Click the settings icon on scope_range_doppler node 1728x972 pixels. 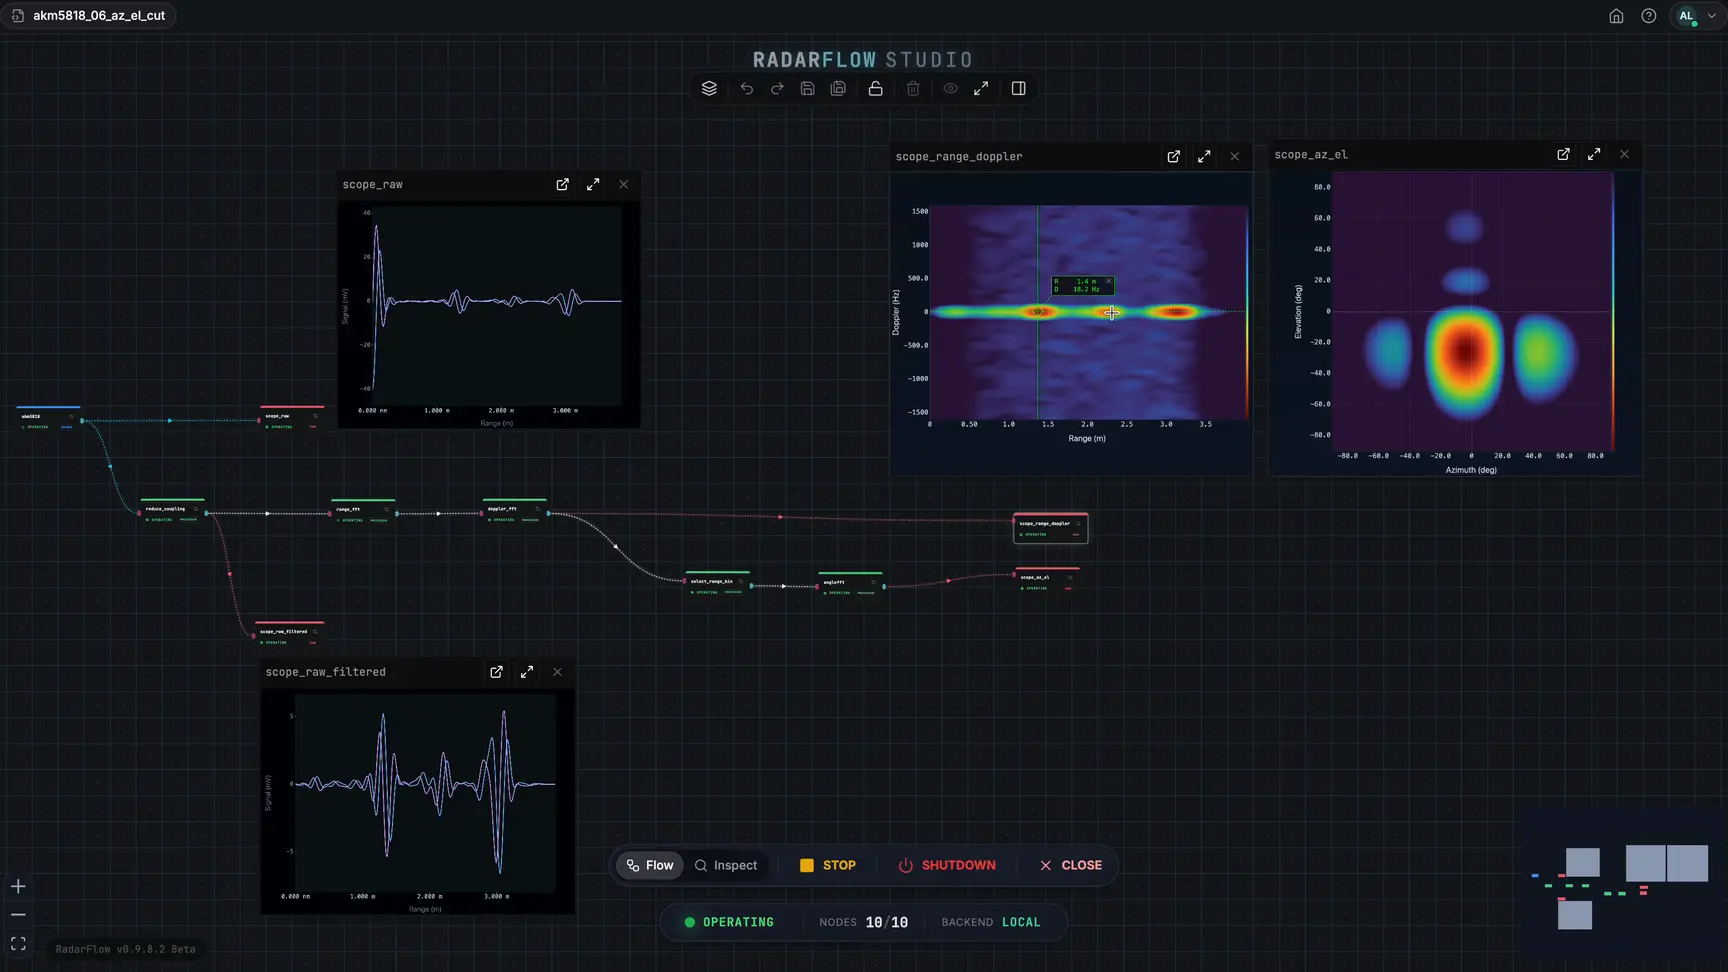pos(1078,523)
